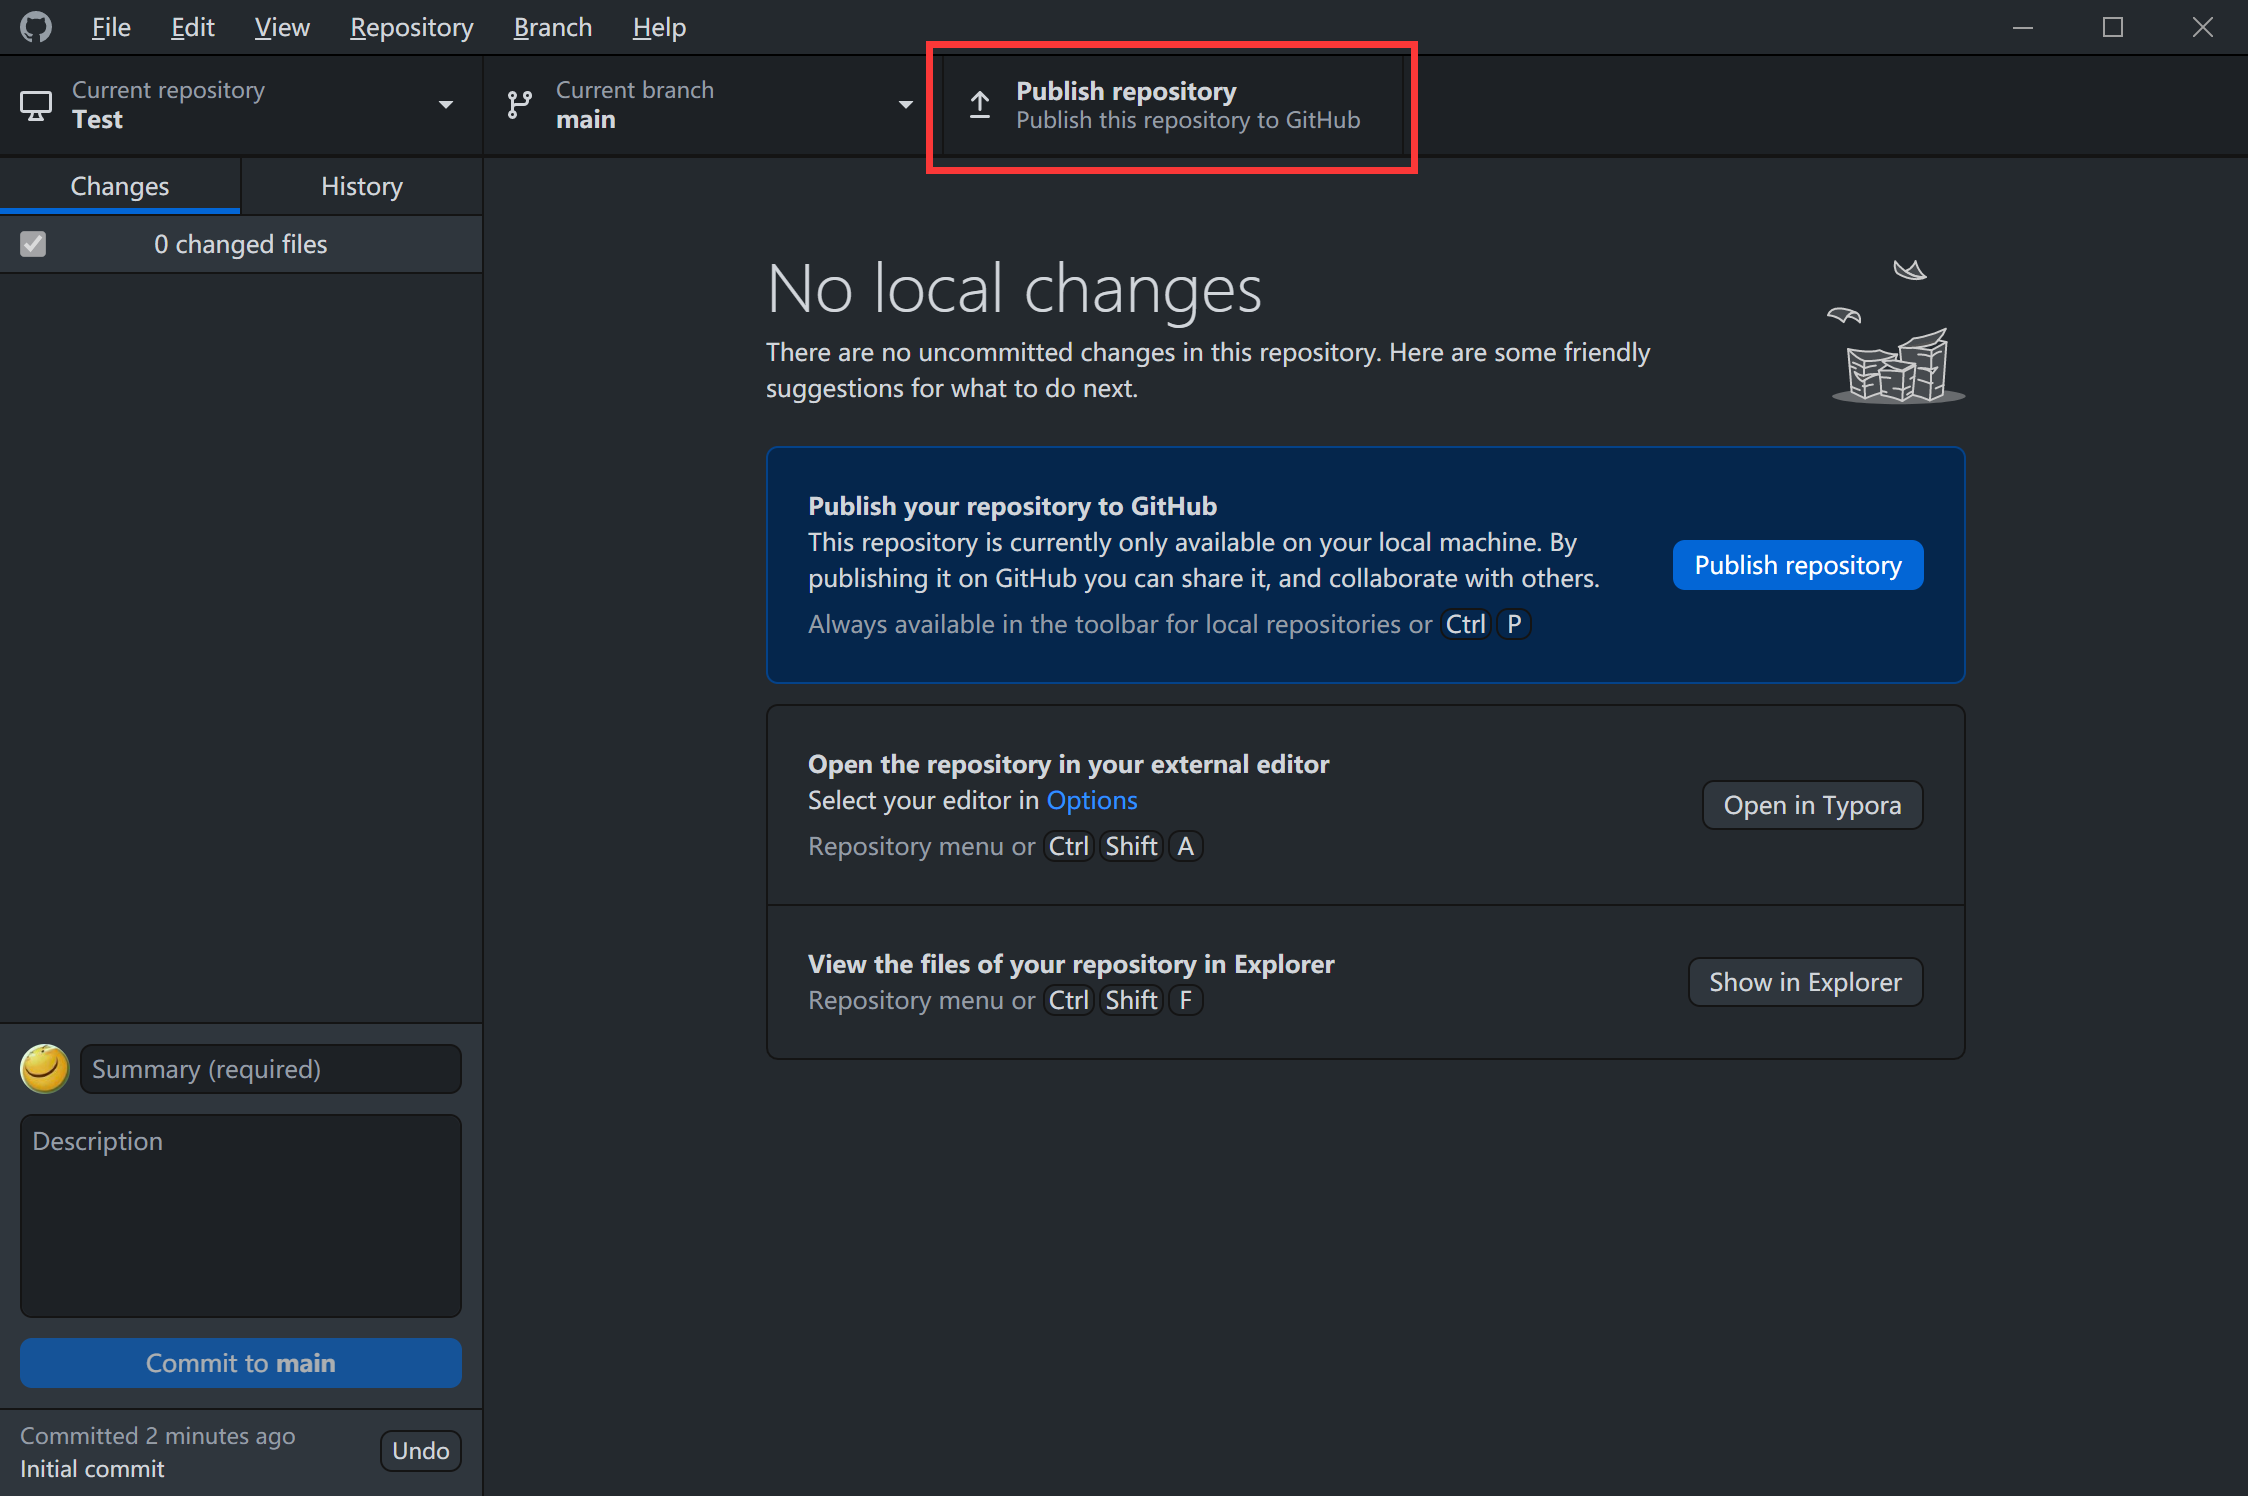Image resolution: width=2248 pixels, height=1496 pixels.
Task: Click the Summary input field
Action: tap(270, 1069)
